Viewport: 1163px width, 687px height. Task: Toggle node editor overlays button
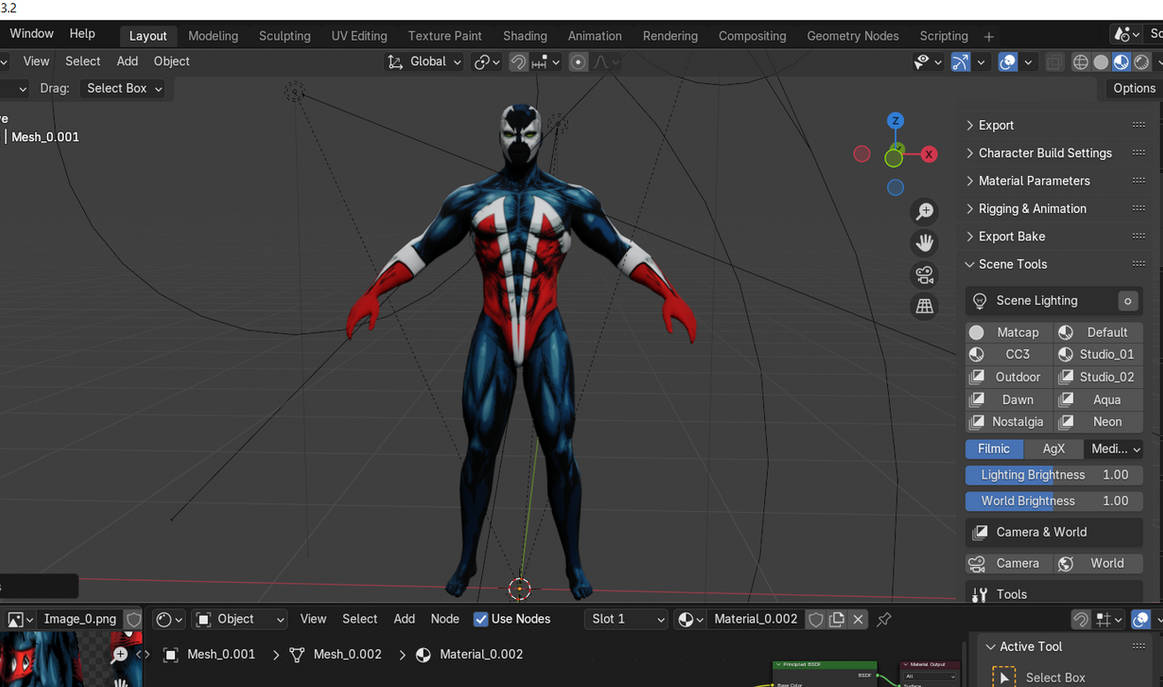click(x=1140, y=619)
